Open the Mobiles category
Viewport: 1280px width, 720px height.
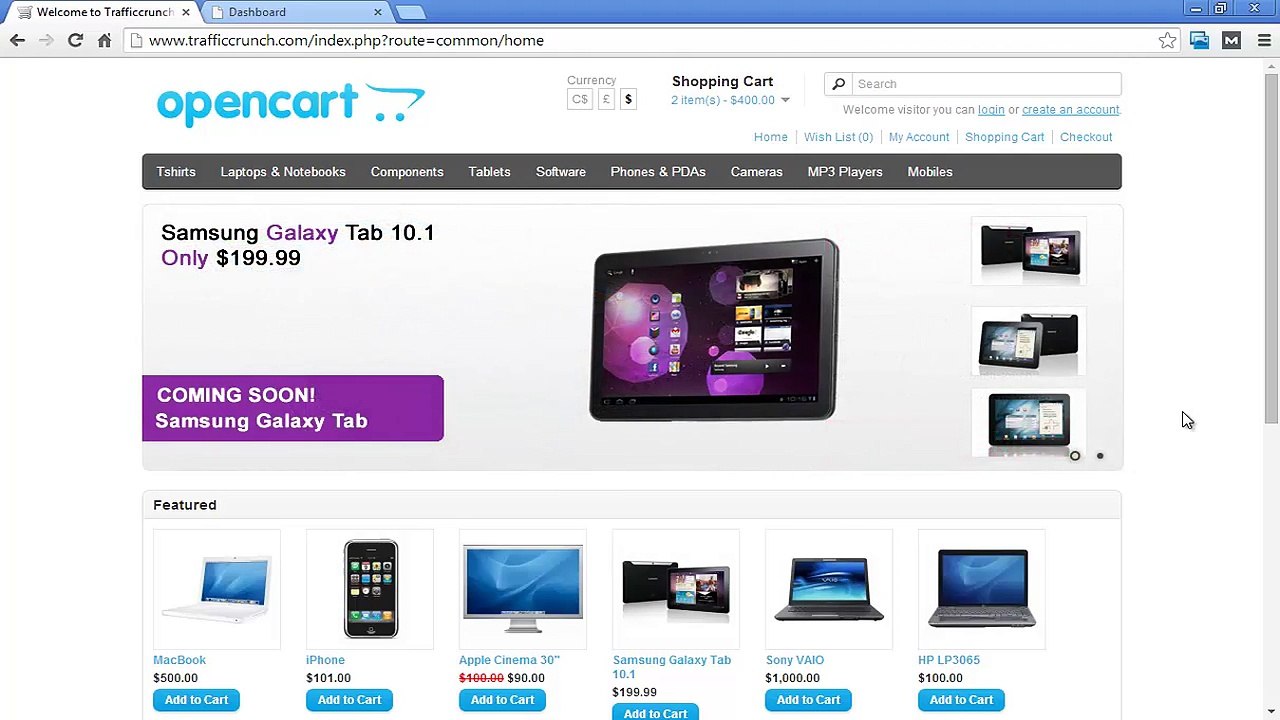point(930,172)
